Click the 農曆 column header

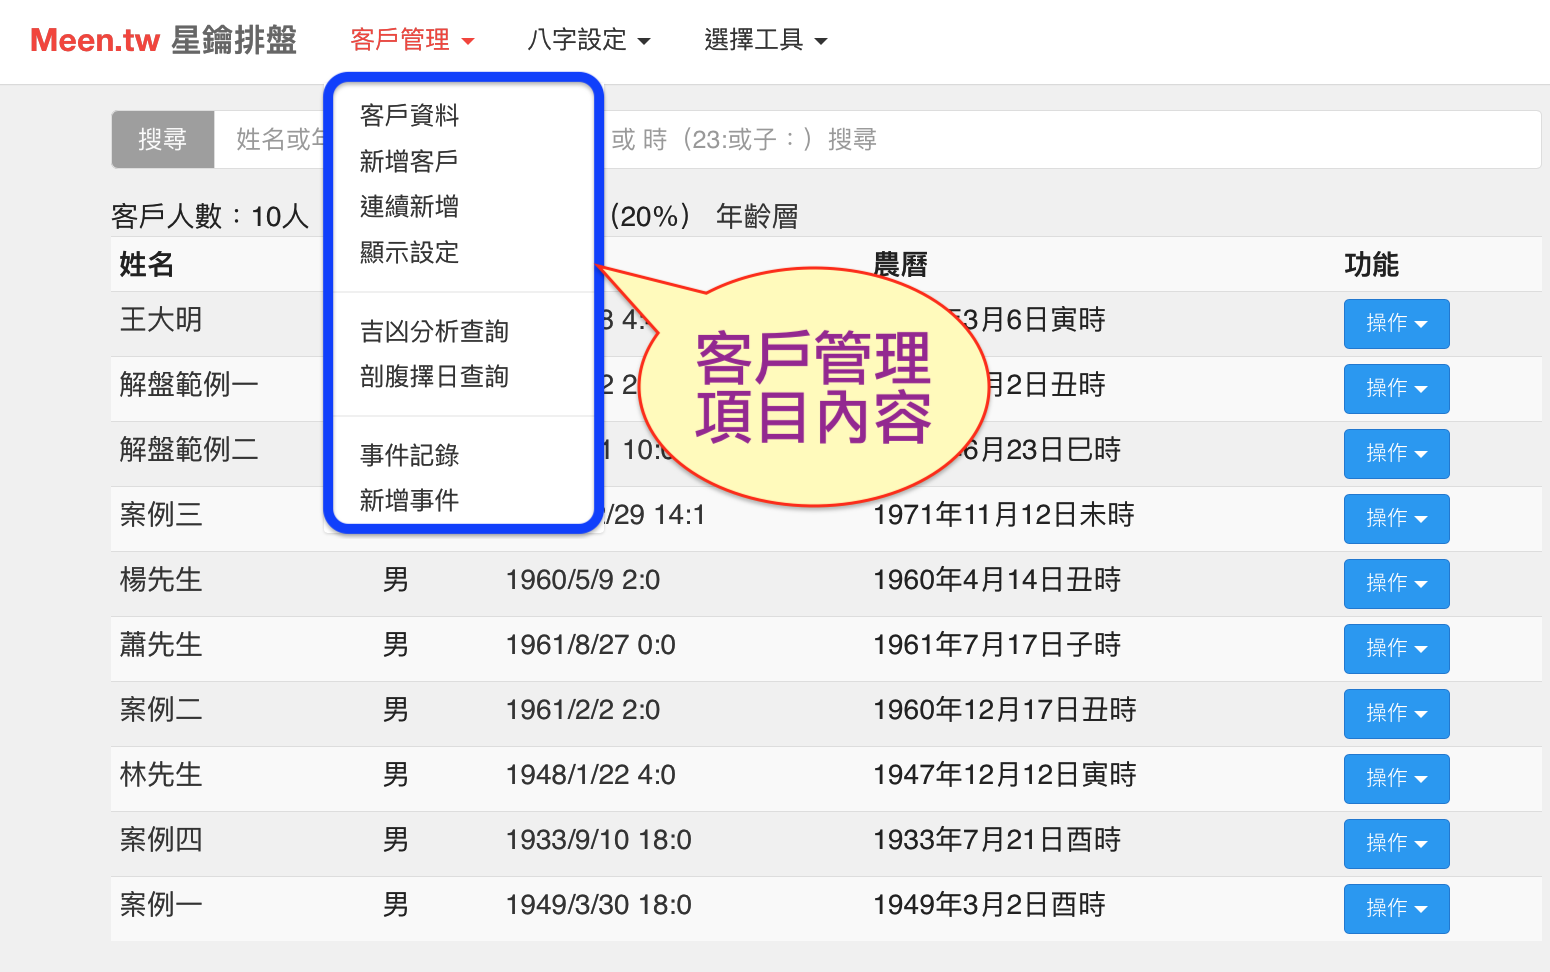pos(900,264)
